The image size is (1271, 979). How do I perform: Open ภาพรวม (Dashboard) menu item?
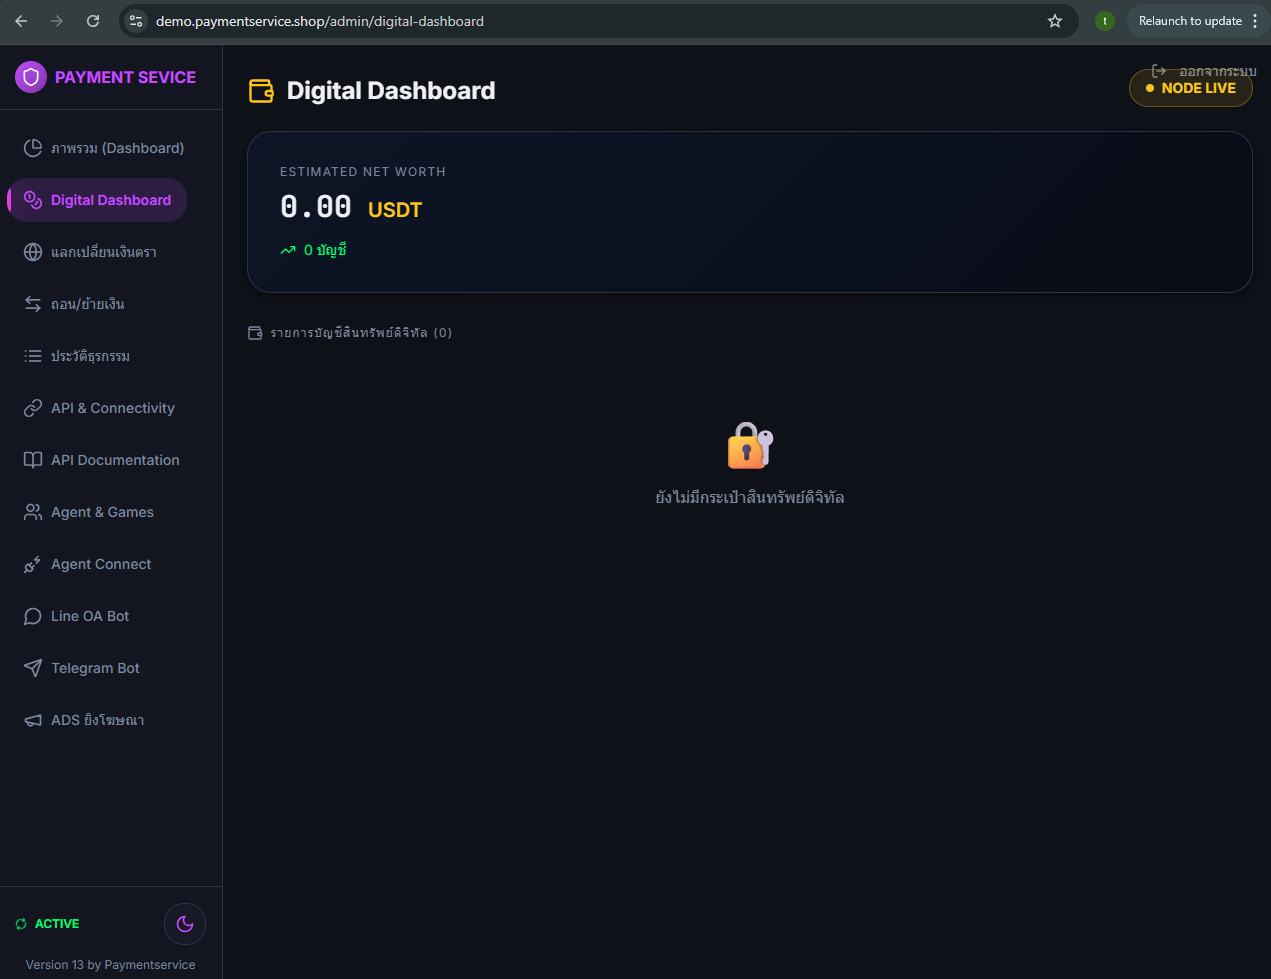(117, 148)
